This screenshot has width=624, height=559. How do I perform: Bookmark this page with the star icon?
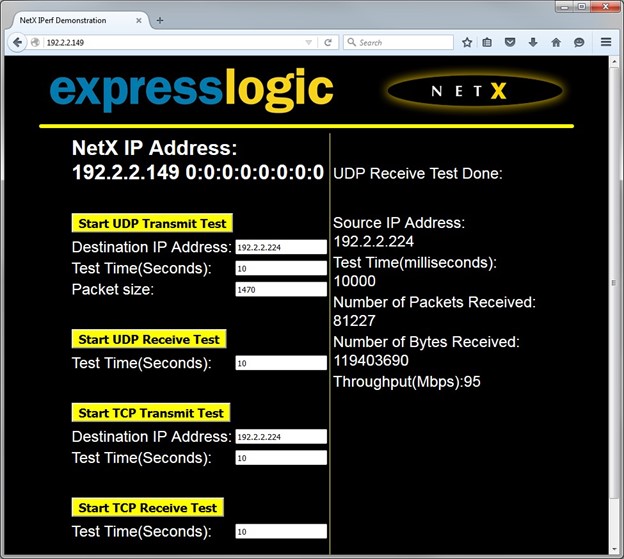point(466,42)
